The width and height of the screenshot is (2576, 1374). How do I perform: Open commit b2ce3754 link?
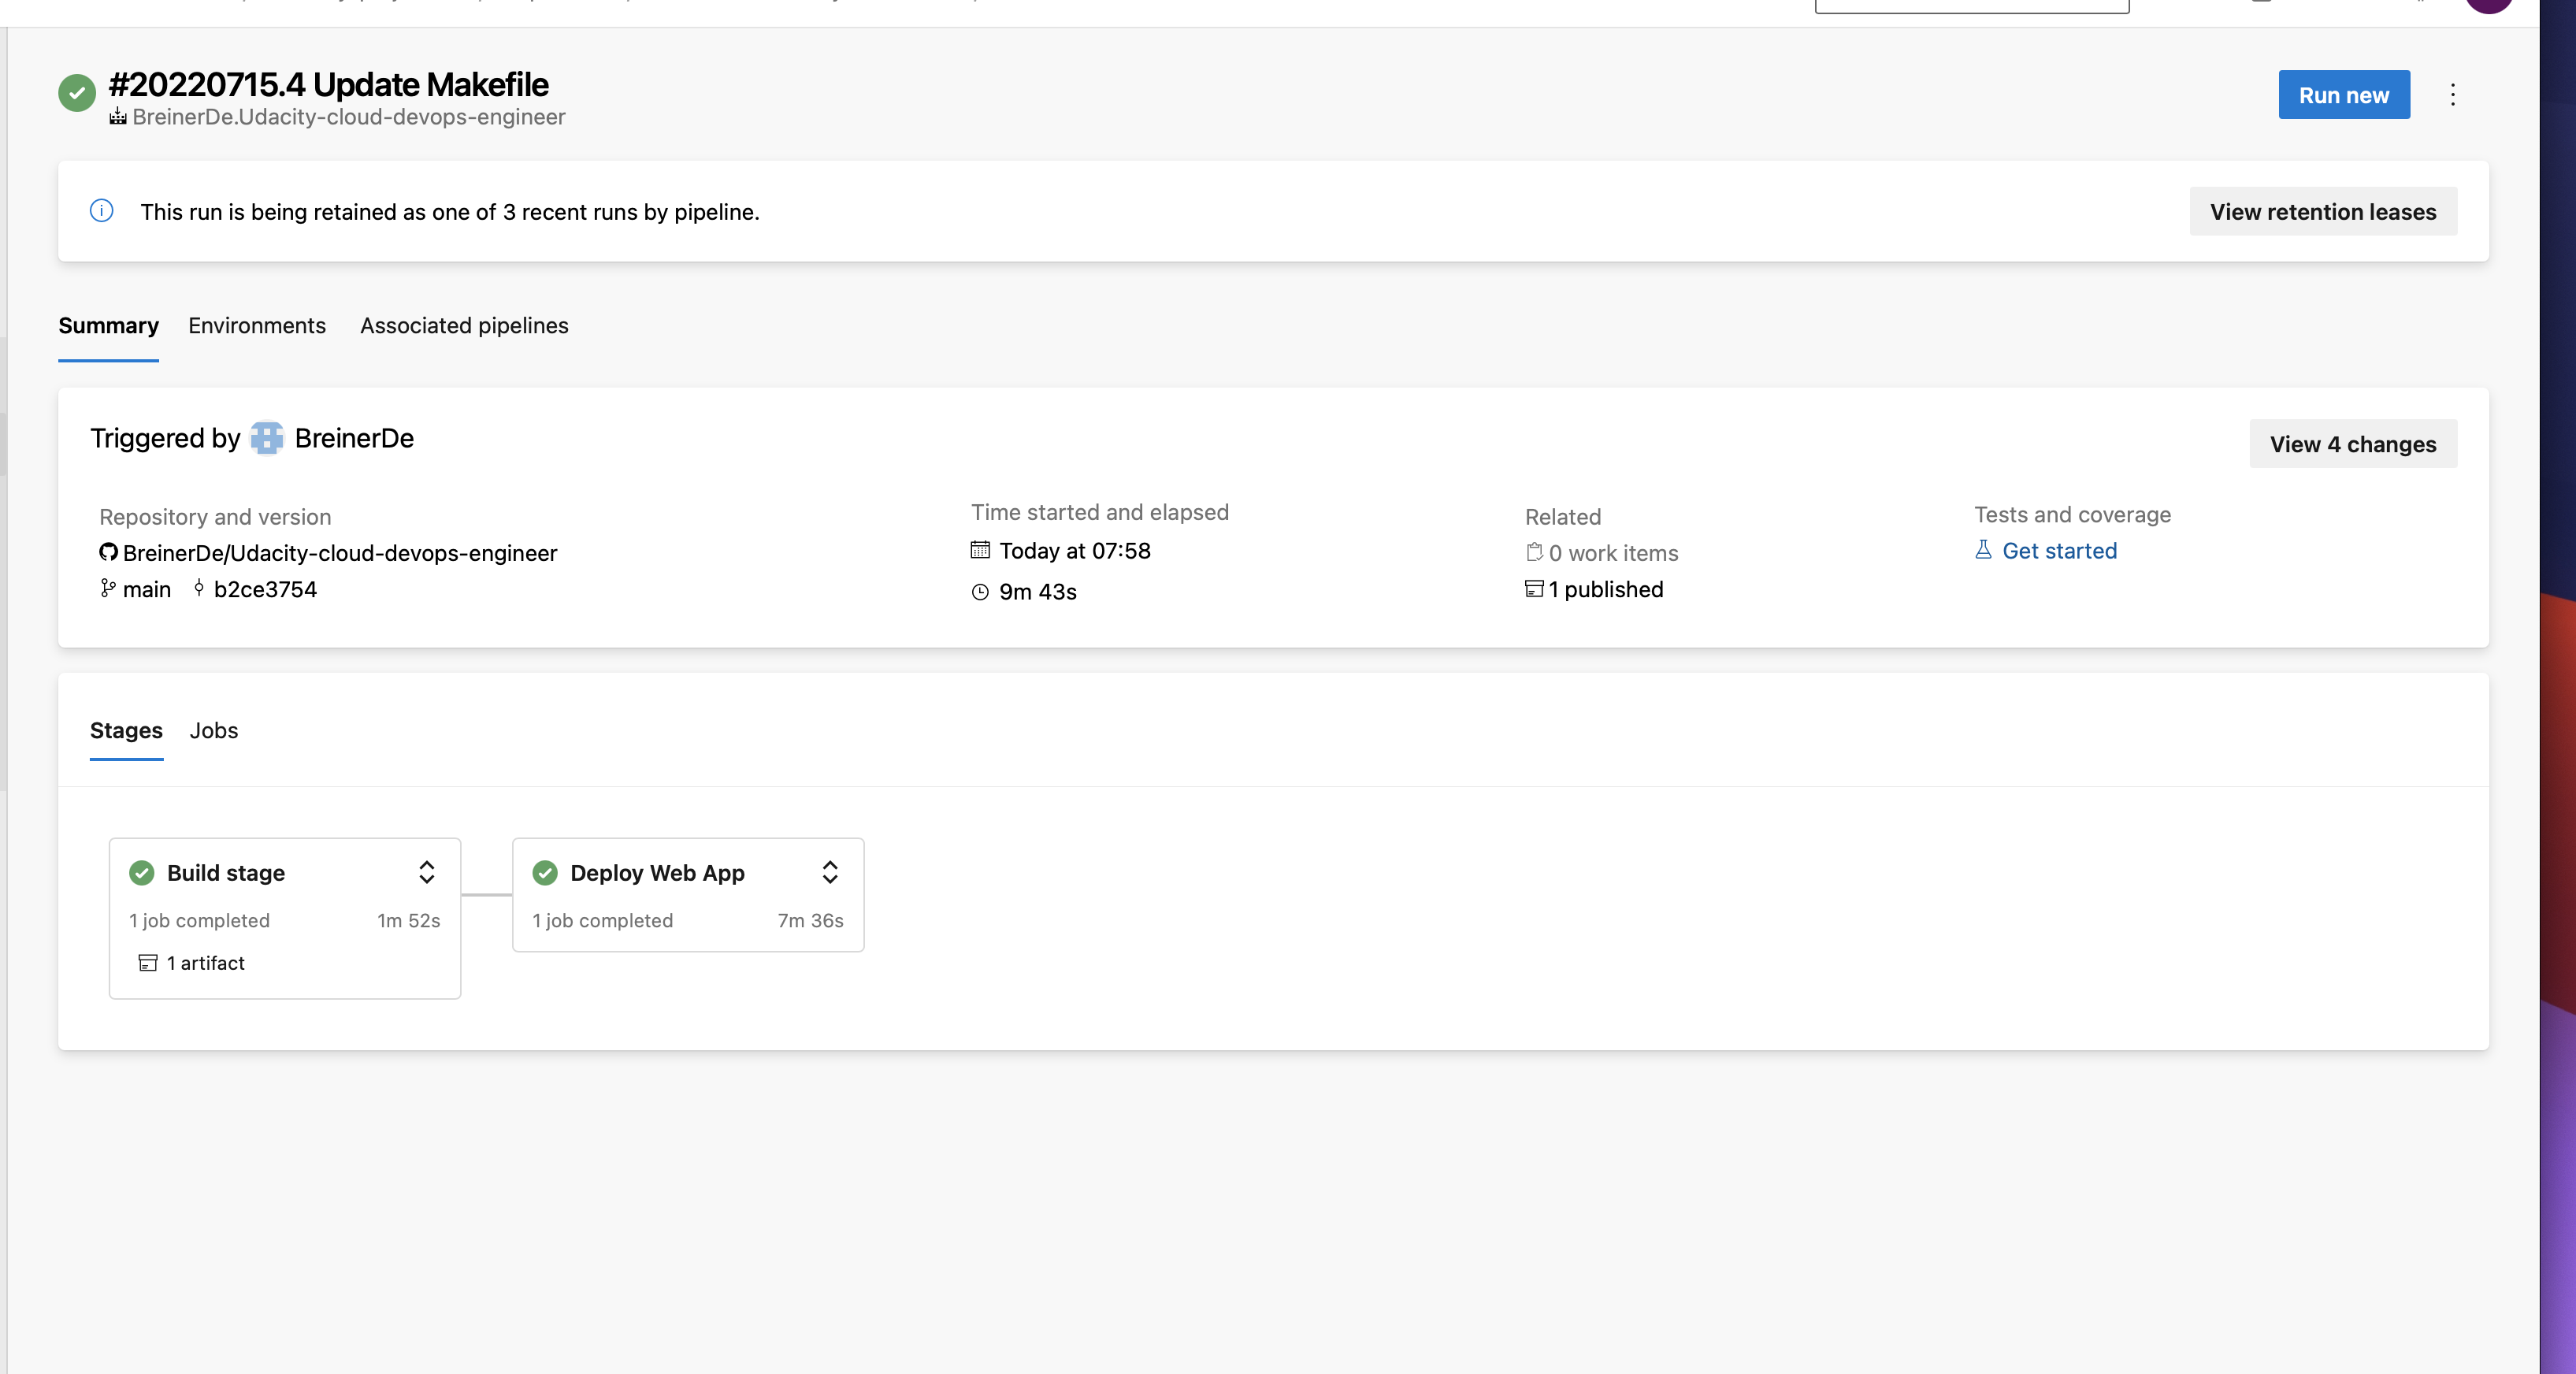tap(265, 589)
